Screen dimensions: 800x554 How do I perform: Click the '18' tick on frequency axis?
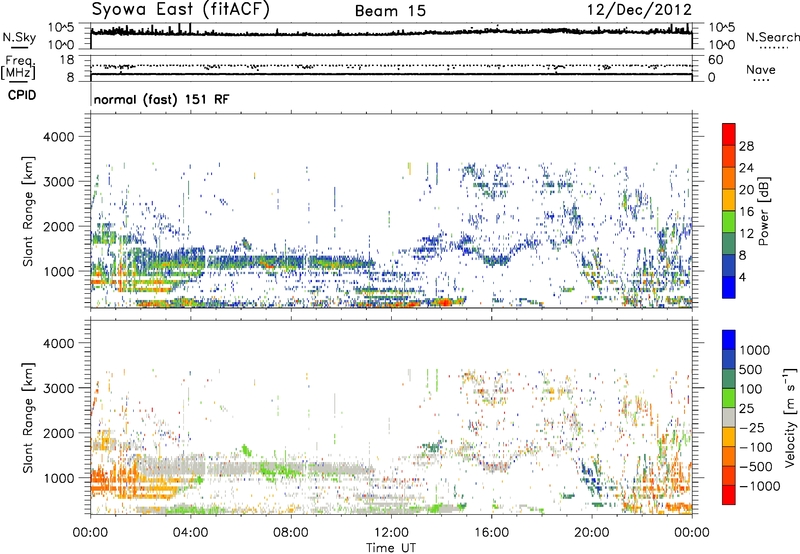tap(67, 60)
